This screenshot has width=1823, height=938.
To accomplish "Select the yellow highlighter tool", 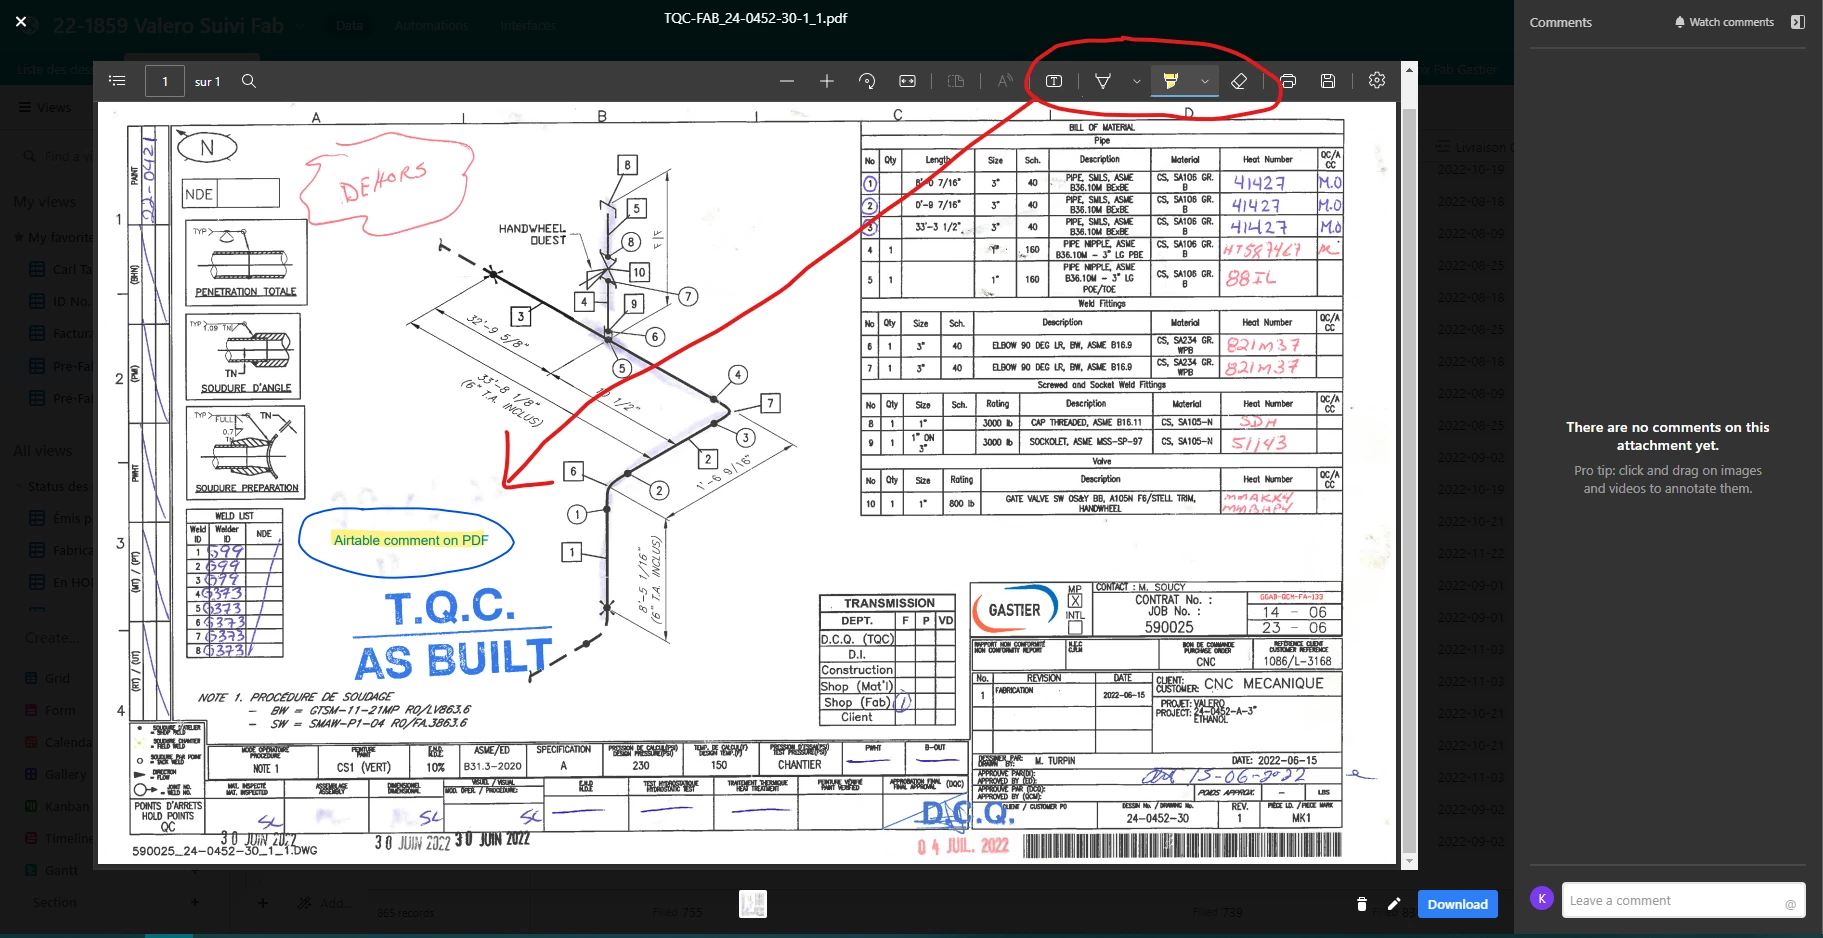I will tap(1170, 81).
